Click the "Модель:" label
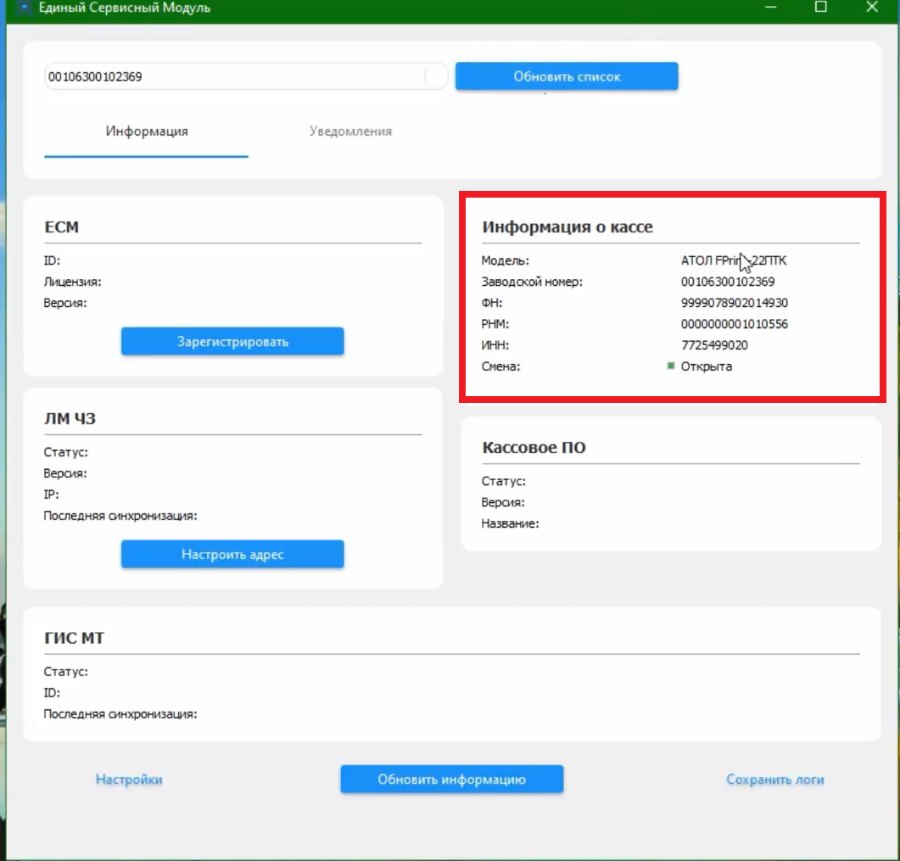This screenshot has height=861, width=900. click(x=505, y=261)
